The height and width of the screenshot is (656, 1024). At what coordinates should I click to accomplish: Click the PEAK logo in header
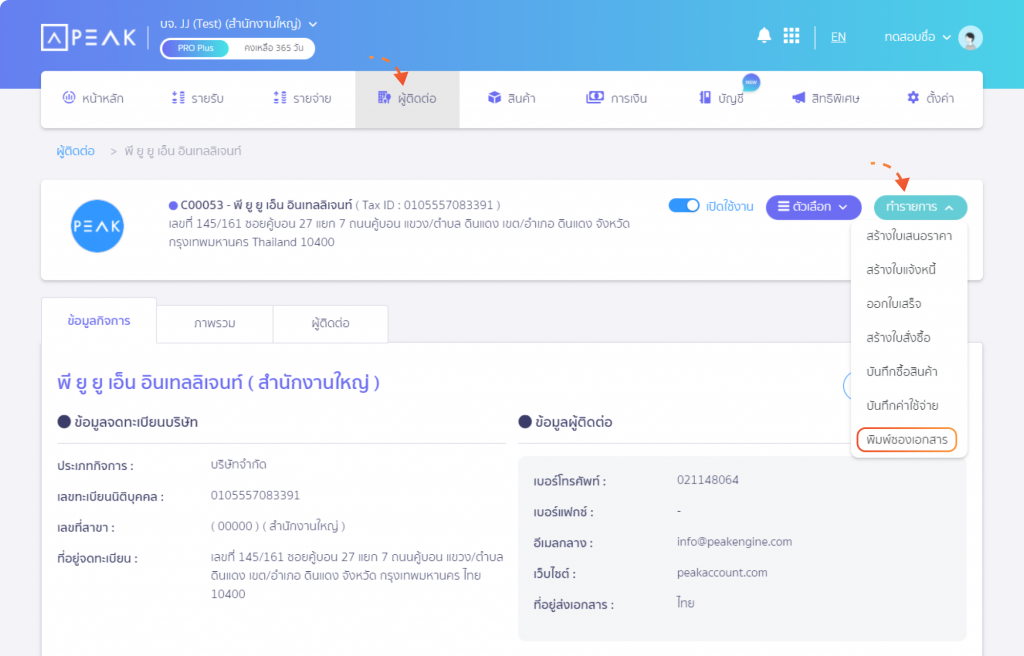[91, 37]
